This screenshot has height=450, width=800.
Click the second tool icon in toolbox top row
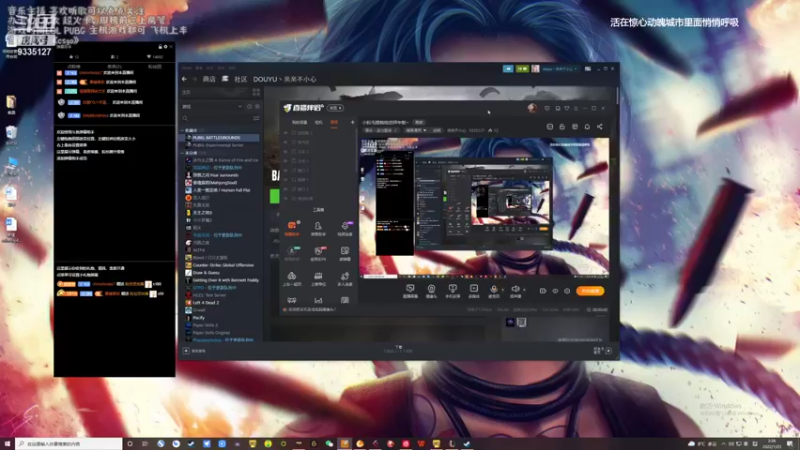[x=318, y=228]
